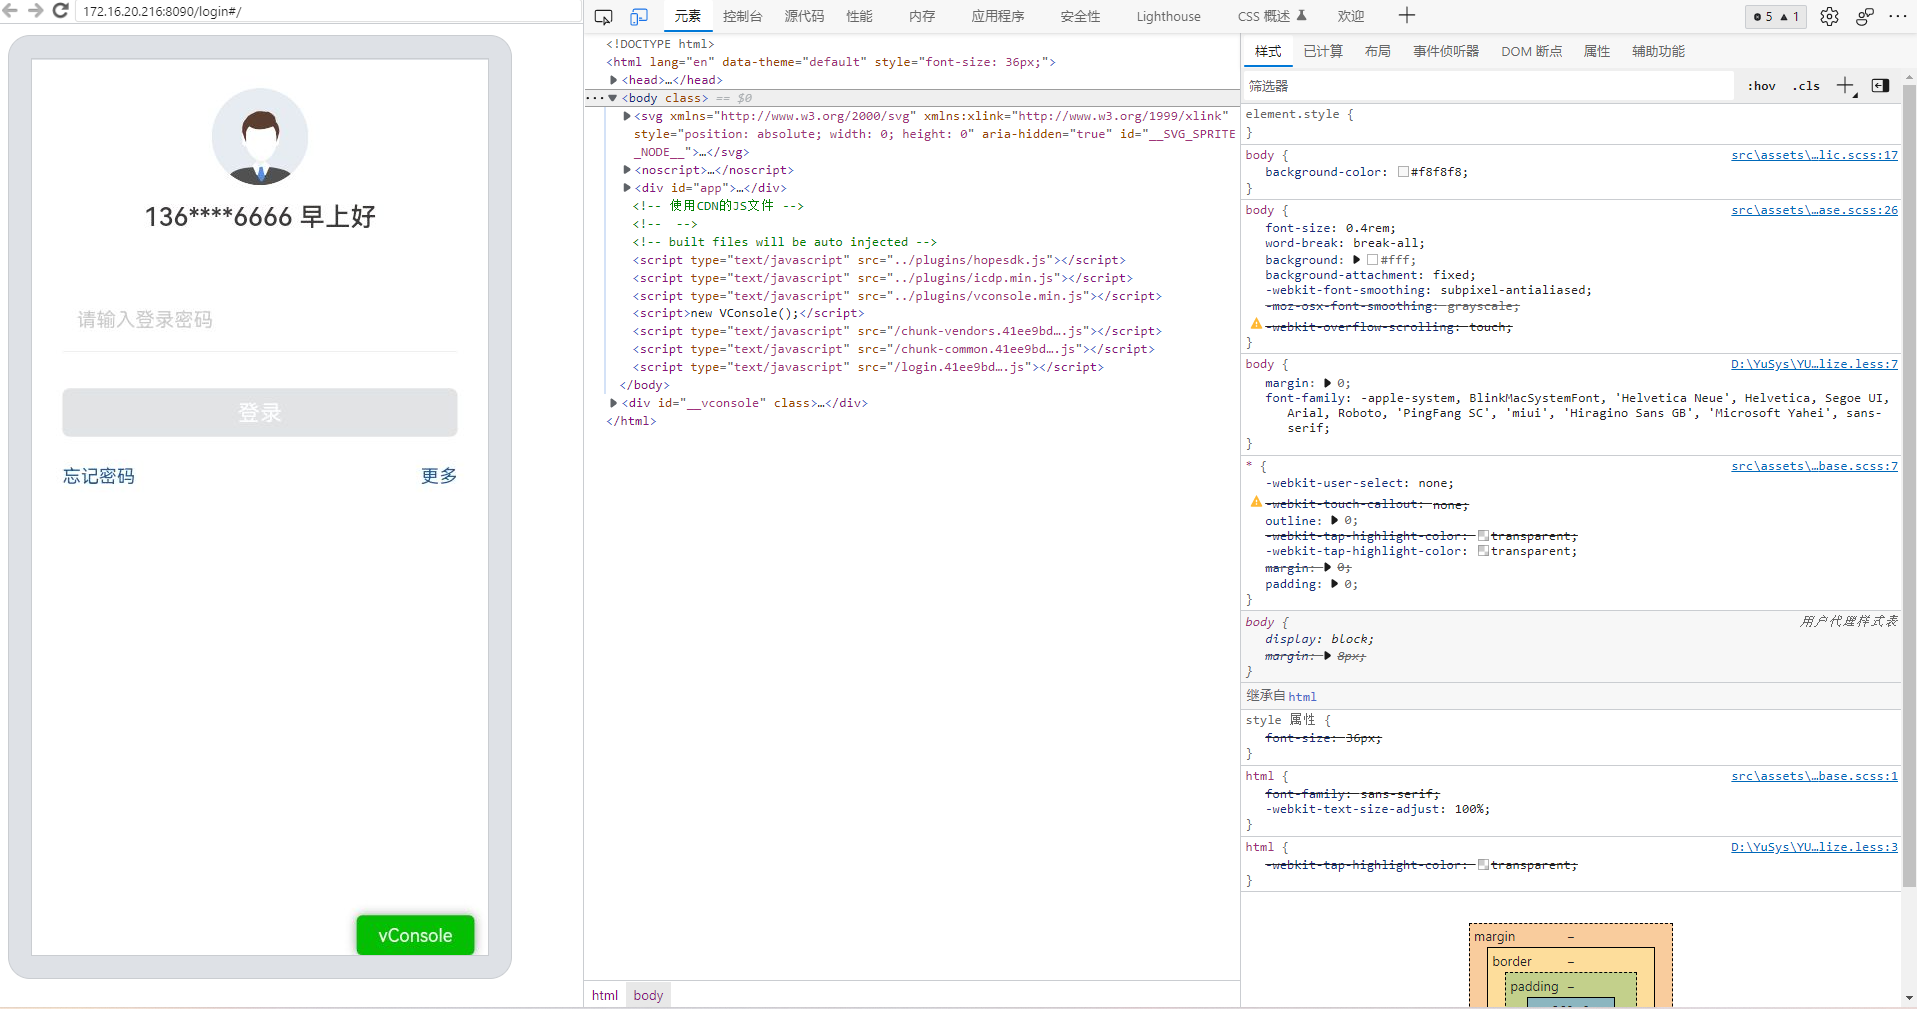The width and height of the screenshot is (1917, 1009).
Task: Expand the padding shorthand property
Action: pyautogui.click(x=1334, y=584)
